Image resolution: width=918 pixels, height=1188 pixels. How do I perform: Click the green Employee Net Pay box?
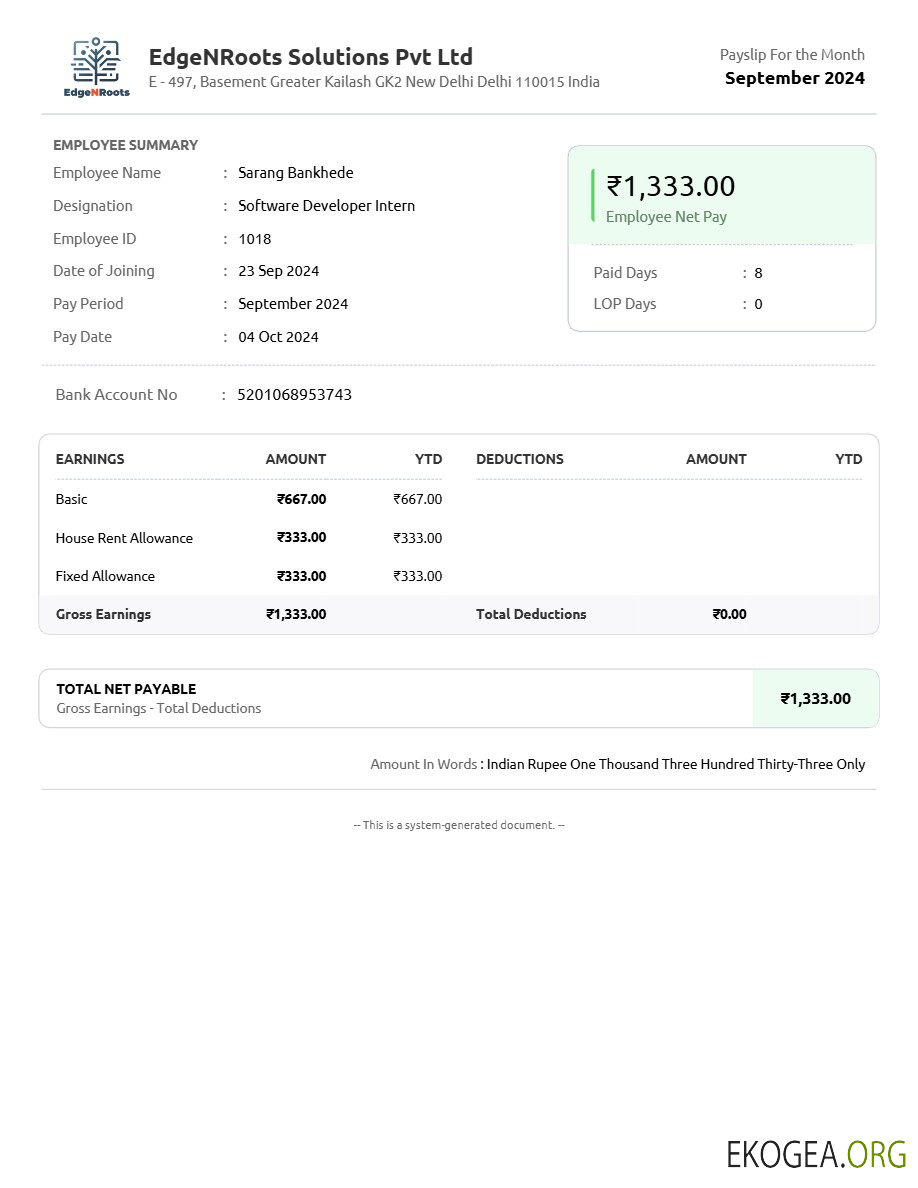(721, 196)
